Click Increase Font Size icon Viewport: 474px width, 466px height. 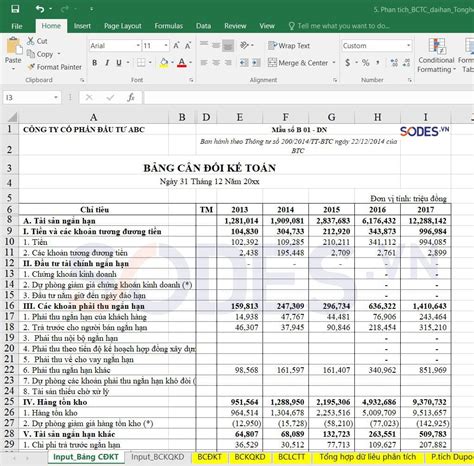point(176,46)
